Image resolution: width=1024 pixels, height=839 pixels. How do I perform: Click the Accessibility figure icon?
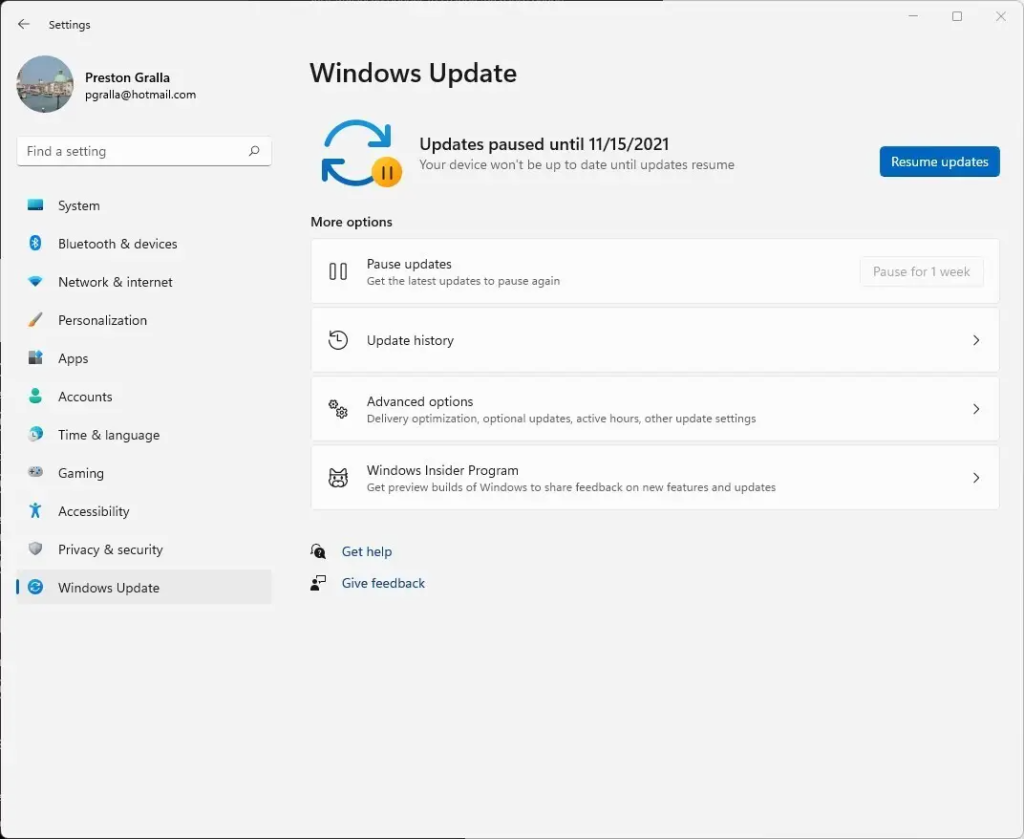click(35, 510)
